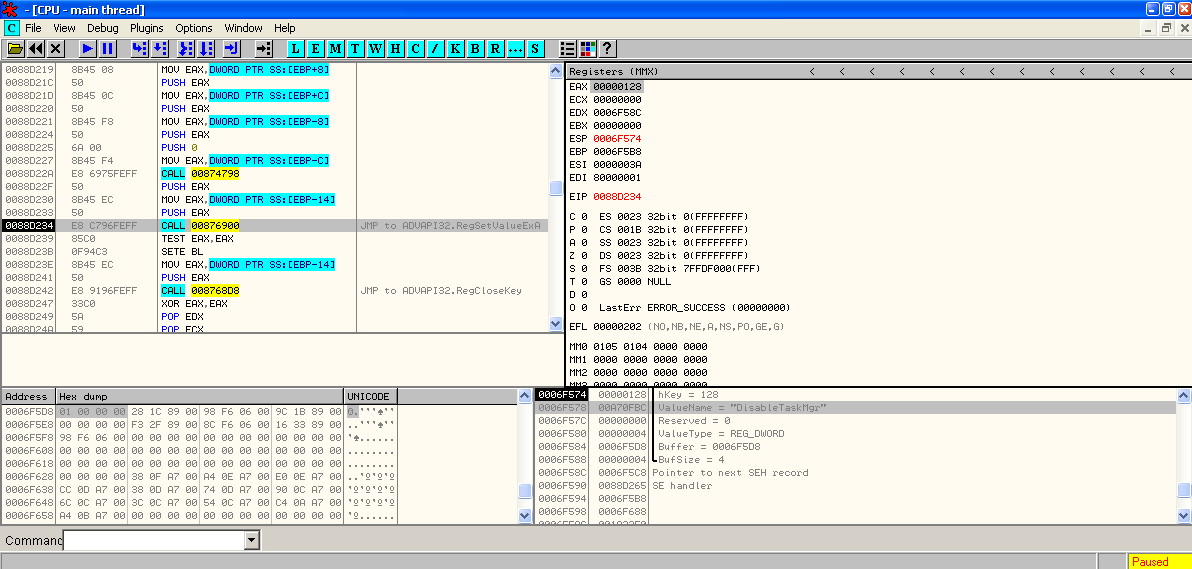Image resolution: width=1192 pixels, height=569 pixels.
Task: Click the Help question mark icon
Action: [x=607, y=49]
